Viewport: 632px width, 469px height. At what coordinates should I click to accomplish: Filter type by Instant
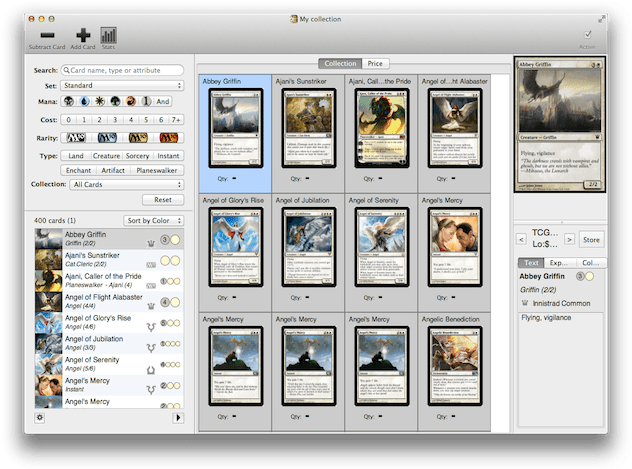point(168,156)
